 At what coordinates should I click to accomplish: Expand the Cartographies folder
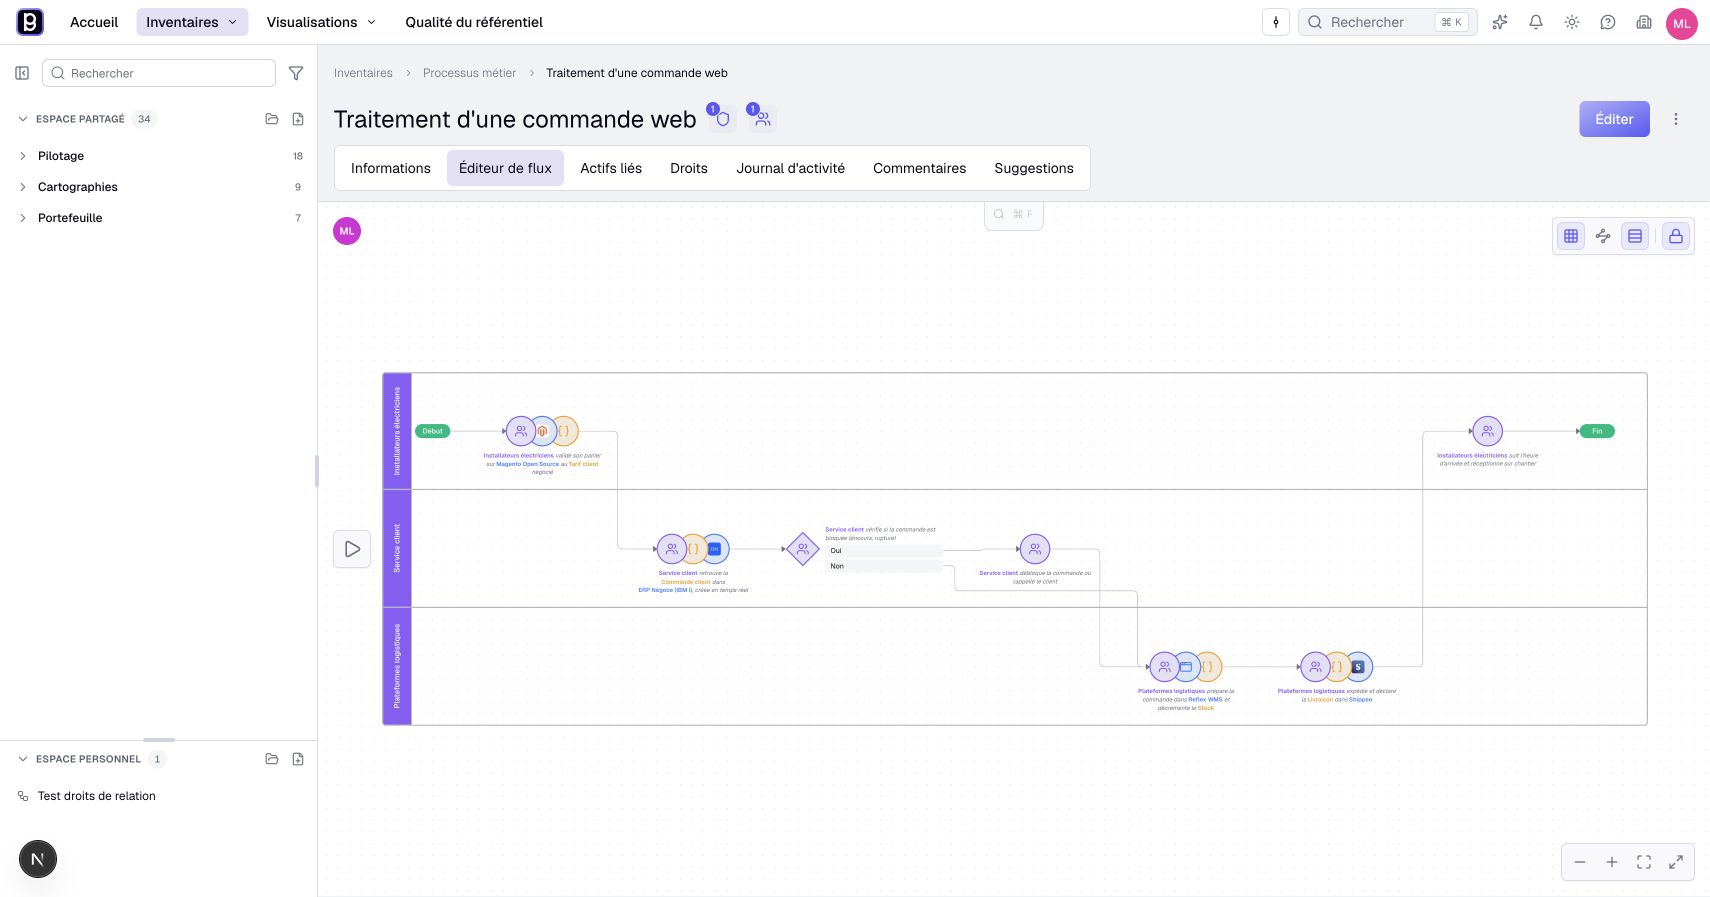23,187
